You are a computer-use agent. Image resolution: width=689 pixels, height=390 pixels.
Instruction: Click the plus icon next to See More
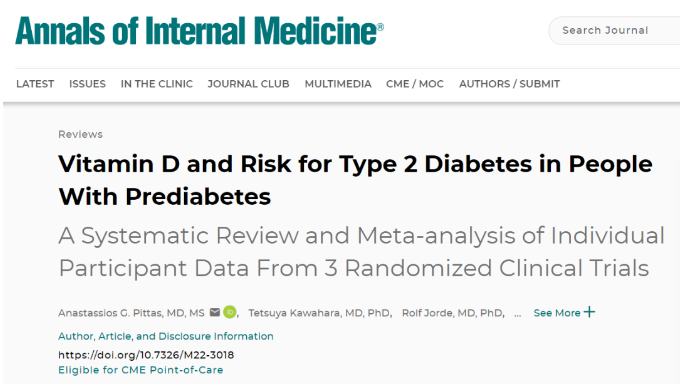coord(589,312)
